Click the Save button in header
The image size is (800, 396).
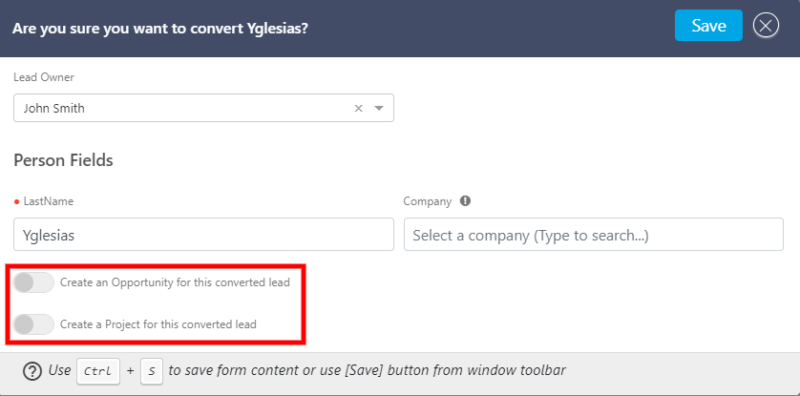709,25
